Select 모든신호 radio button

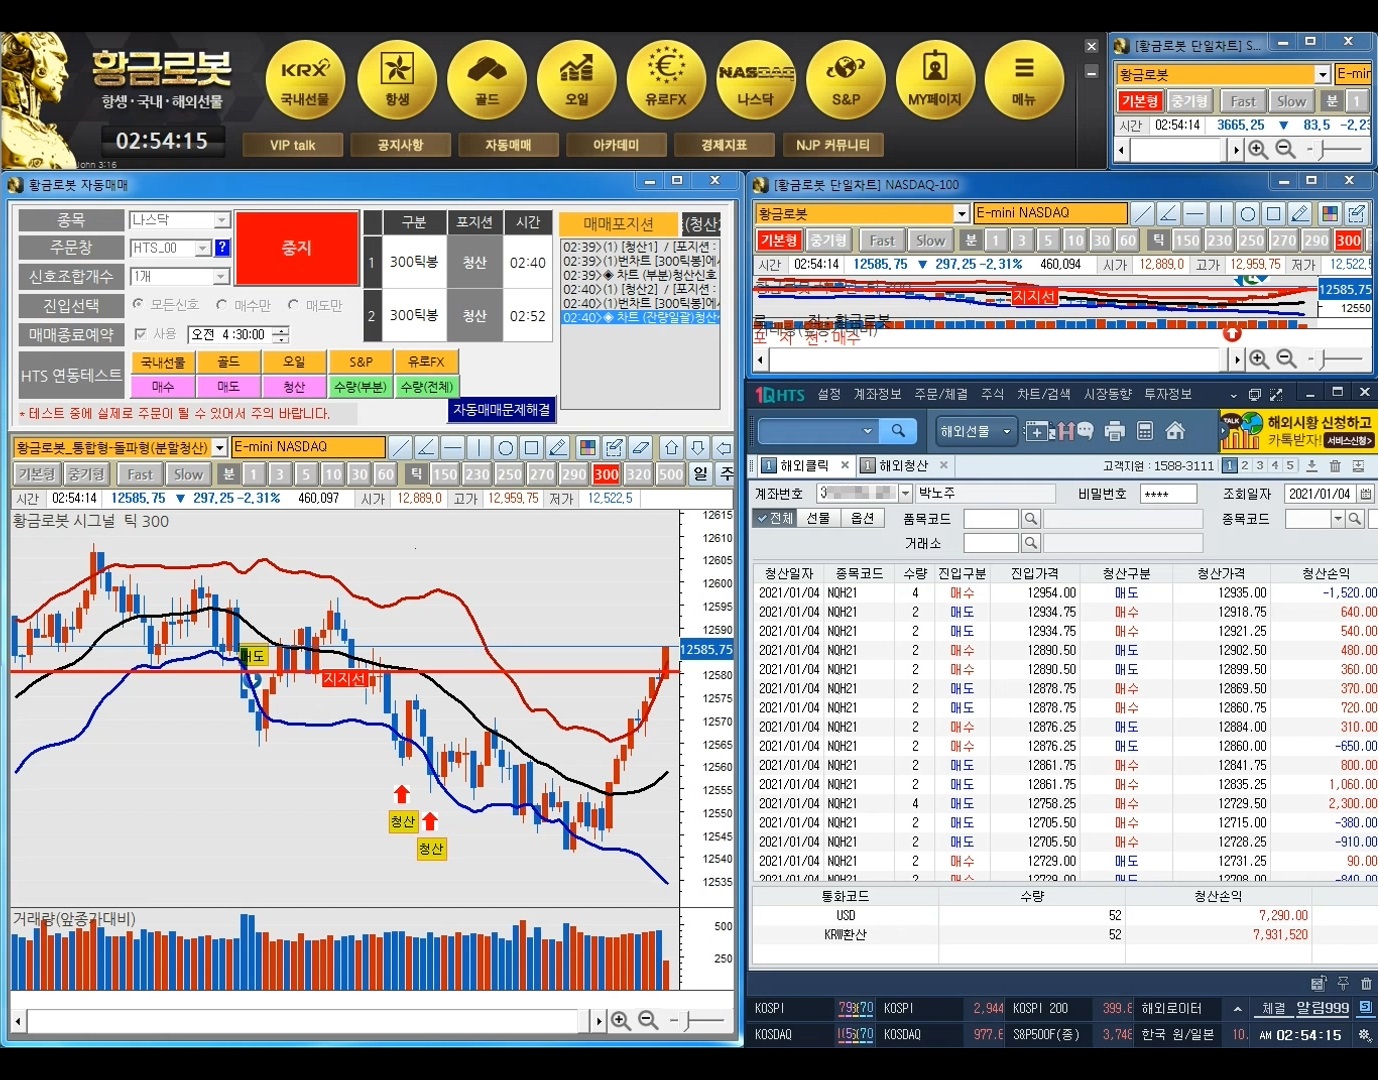138,304
